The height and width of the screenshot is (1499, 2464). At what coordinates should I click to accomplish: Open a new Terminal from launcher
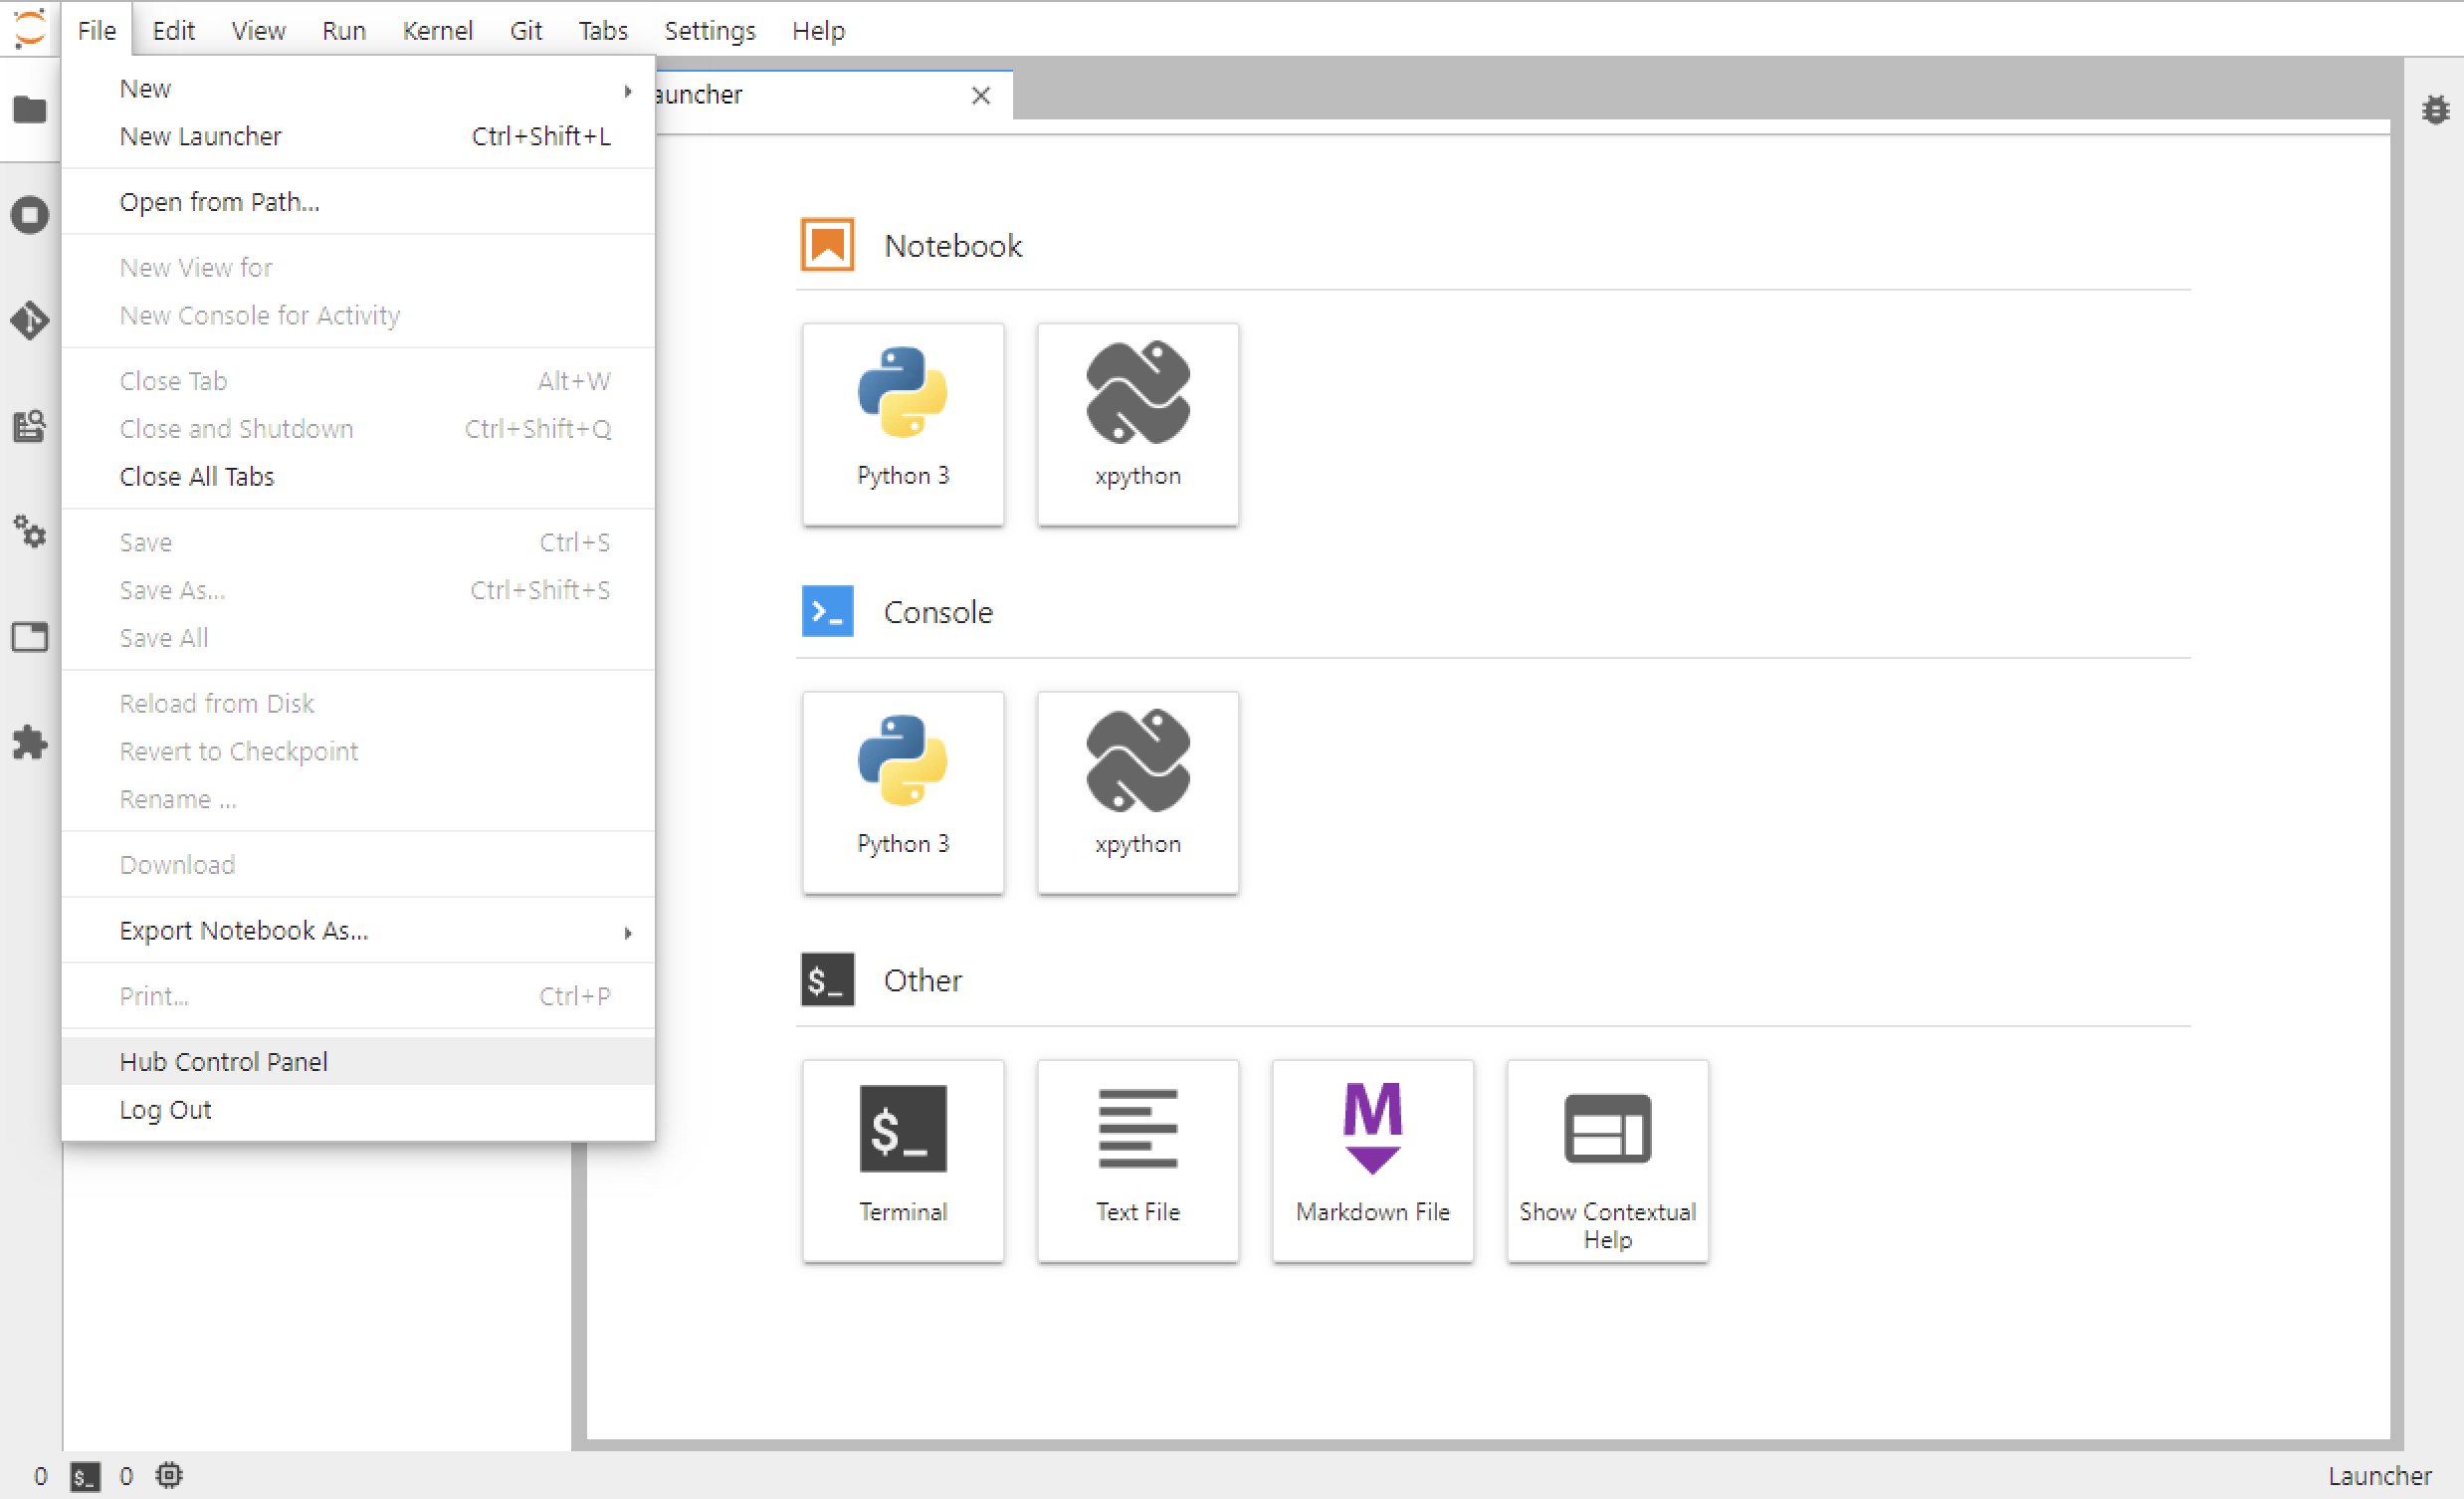pos(902,1160)
